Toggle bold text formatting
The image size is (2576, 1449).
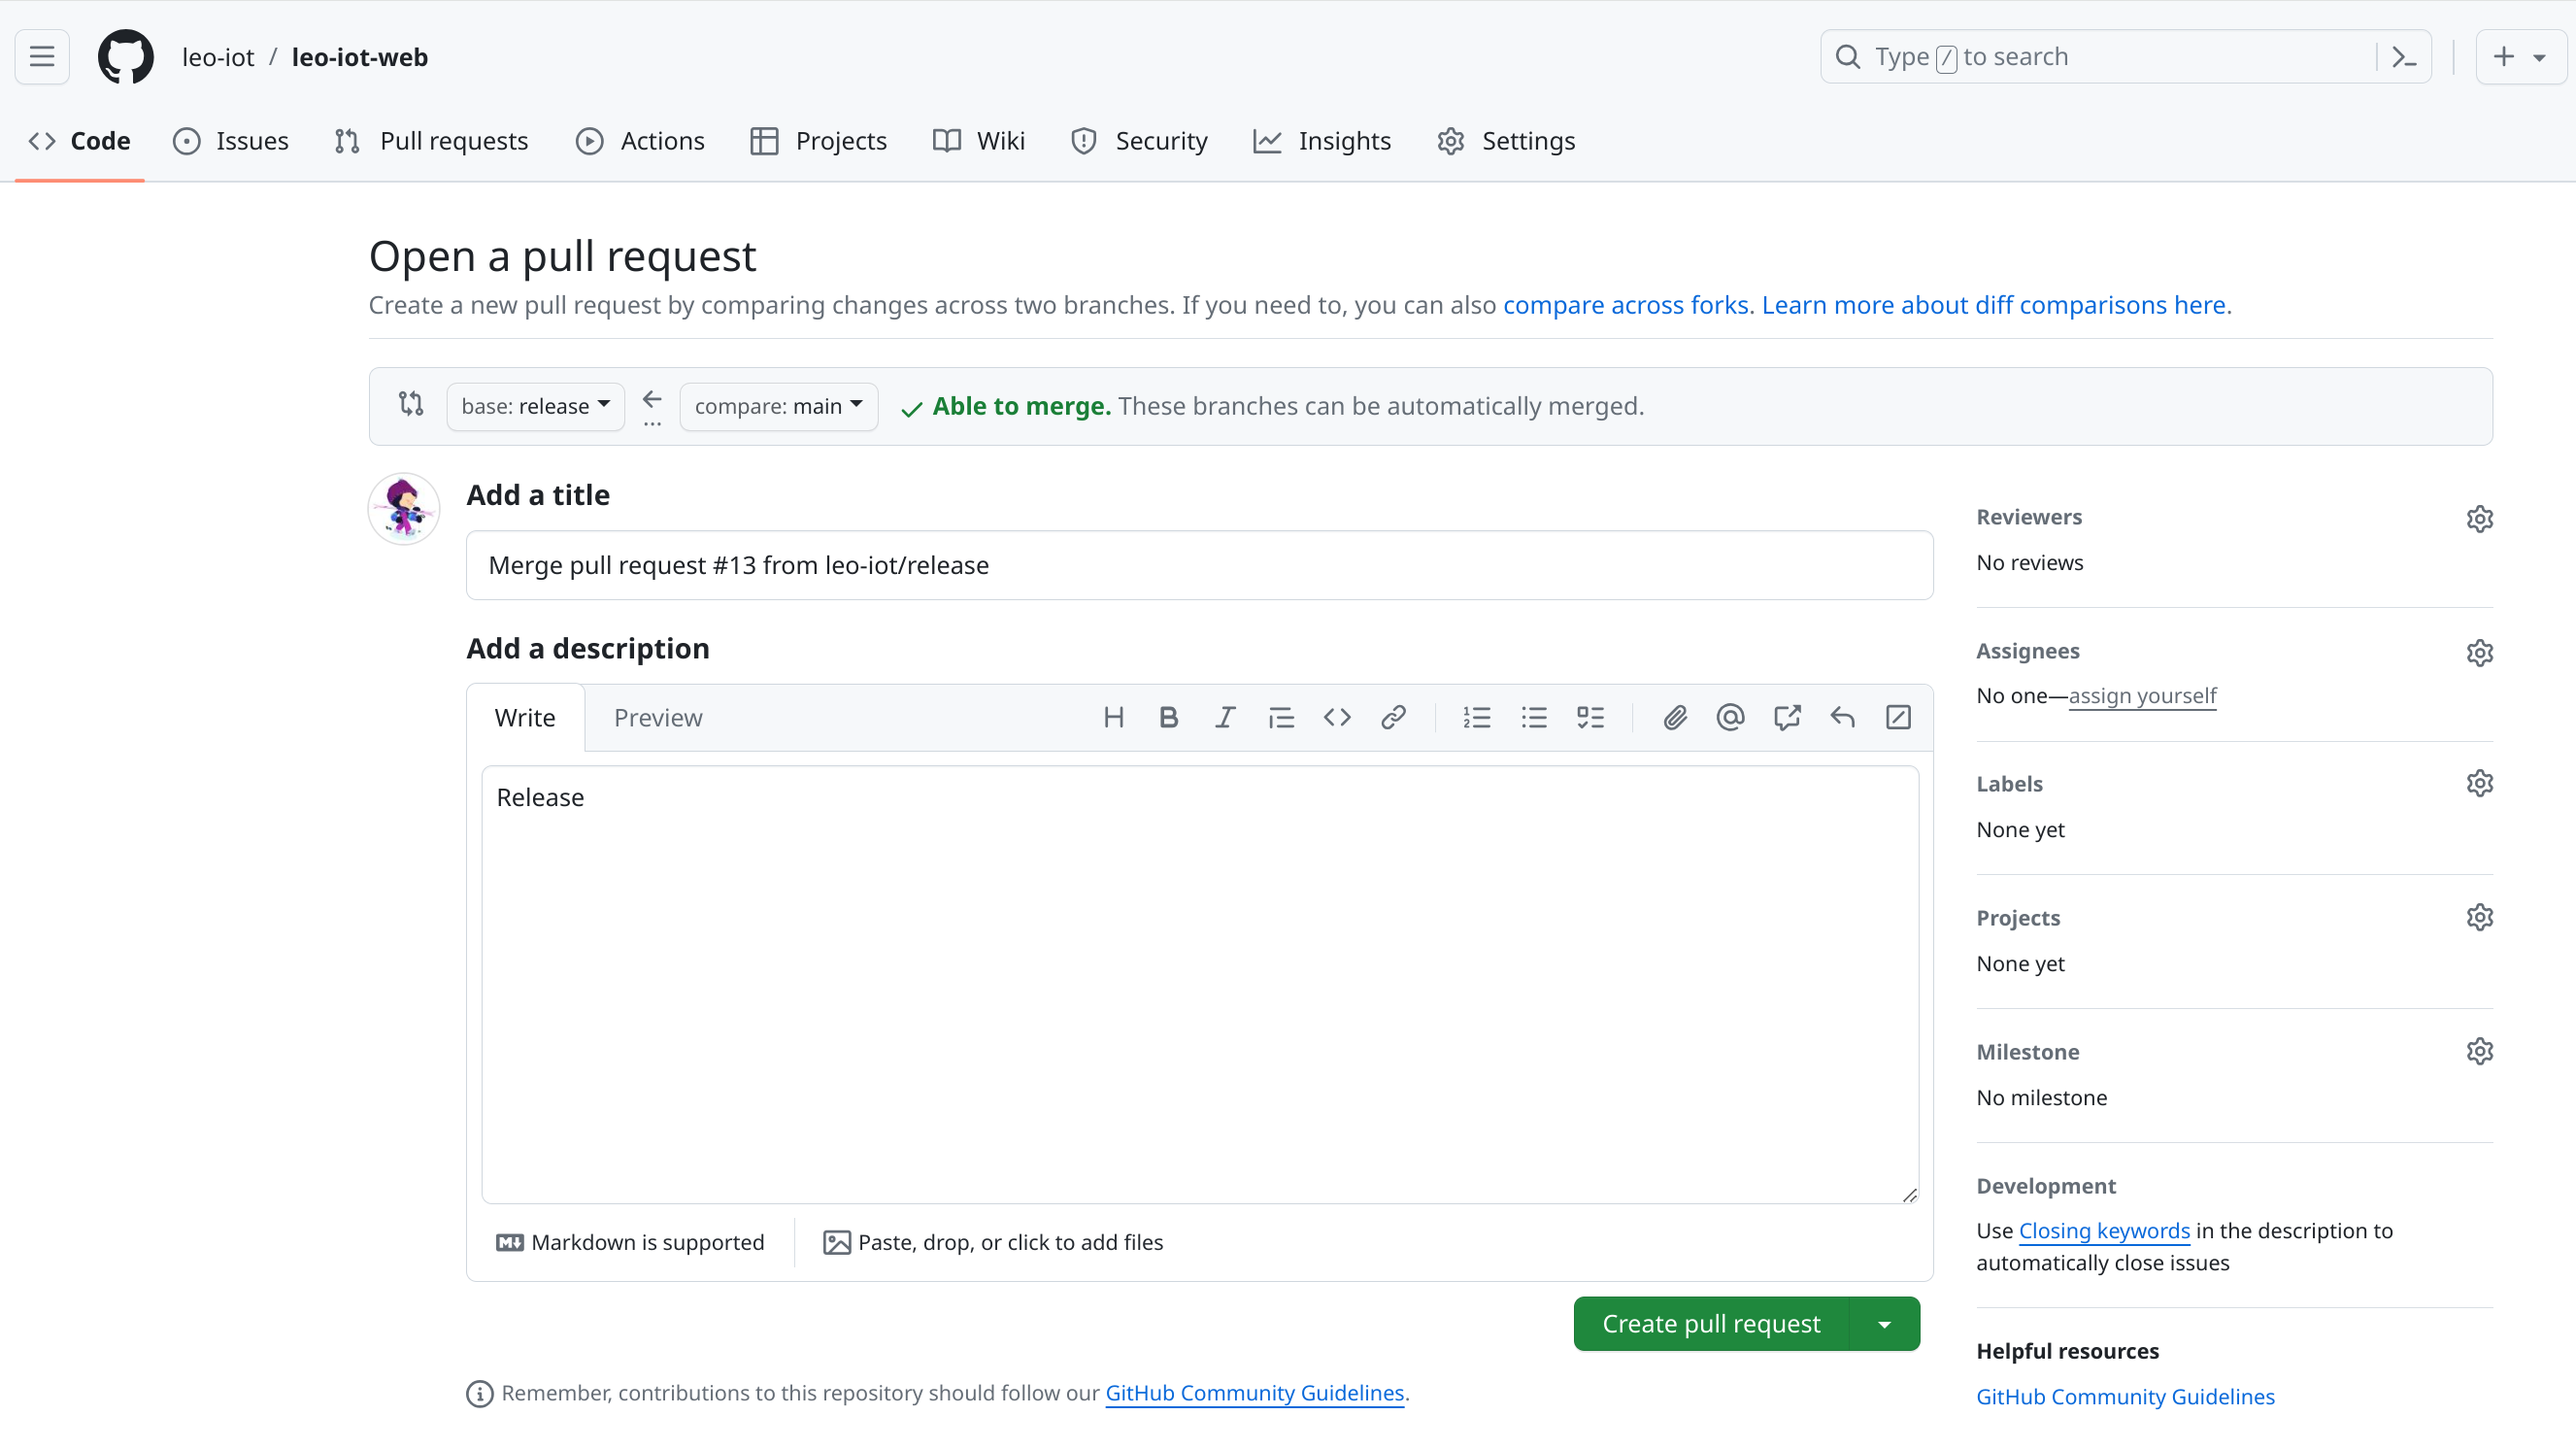point(1168,717)
